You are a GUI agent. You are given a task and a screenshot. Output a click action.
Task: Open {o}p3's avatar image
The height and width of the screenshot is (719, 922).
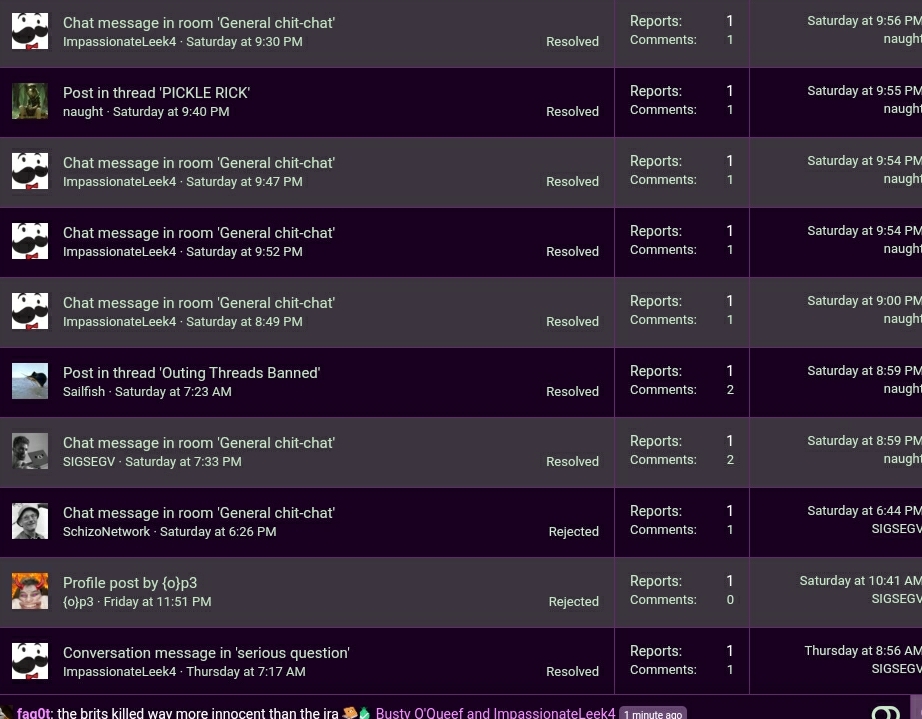point(30,591)
